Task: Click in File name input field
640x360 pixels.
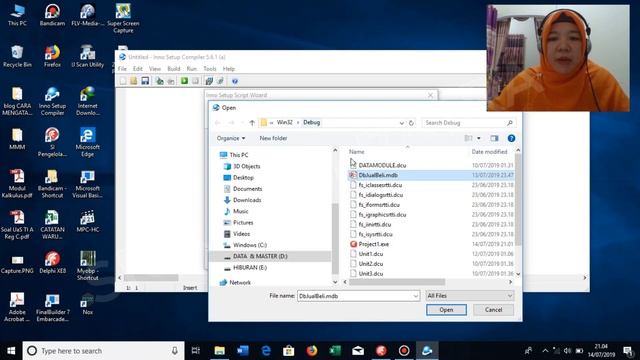Action: (x=354, y=296)
